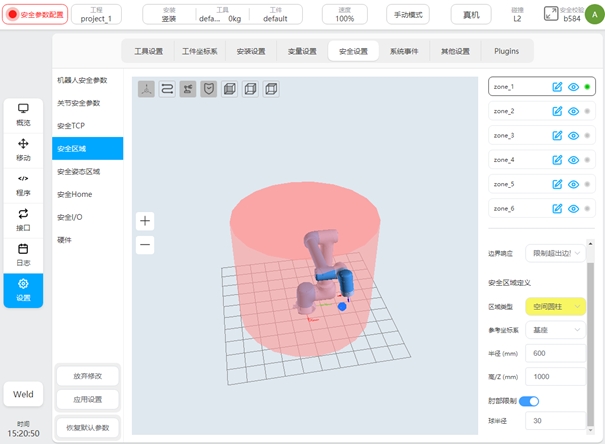Image resolution: width=605 pixels, height=444 pixels.
Task: Open the edit icon for zone_4
Action: point(557,160)
